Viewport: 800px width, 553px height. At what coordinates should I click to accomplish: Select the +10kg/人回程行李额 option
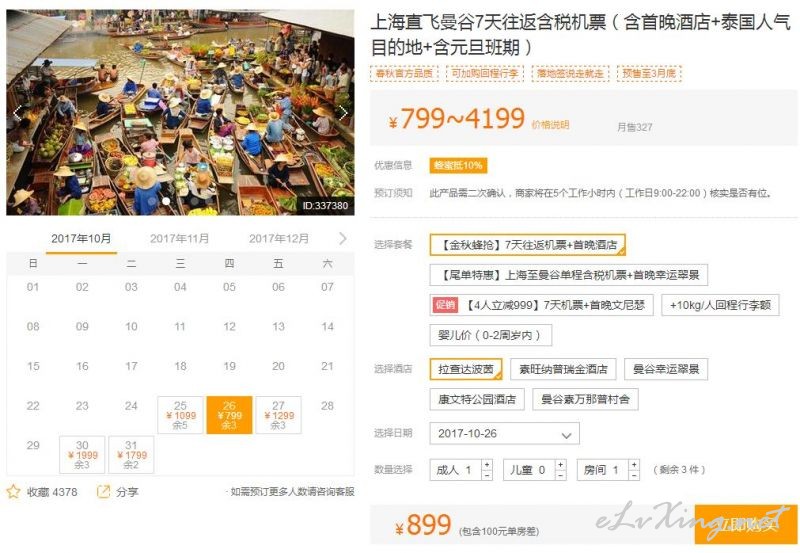coord(720,305)
